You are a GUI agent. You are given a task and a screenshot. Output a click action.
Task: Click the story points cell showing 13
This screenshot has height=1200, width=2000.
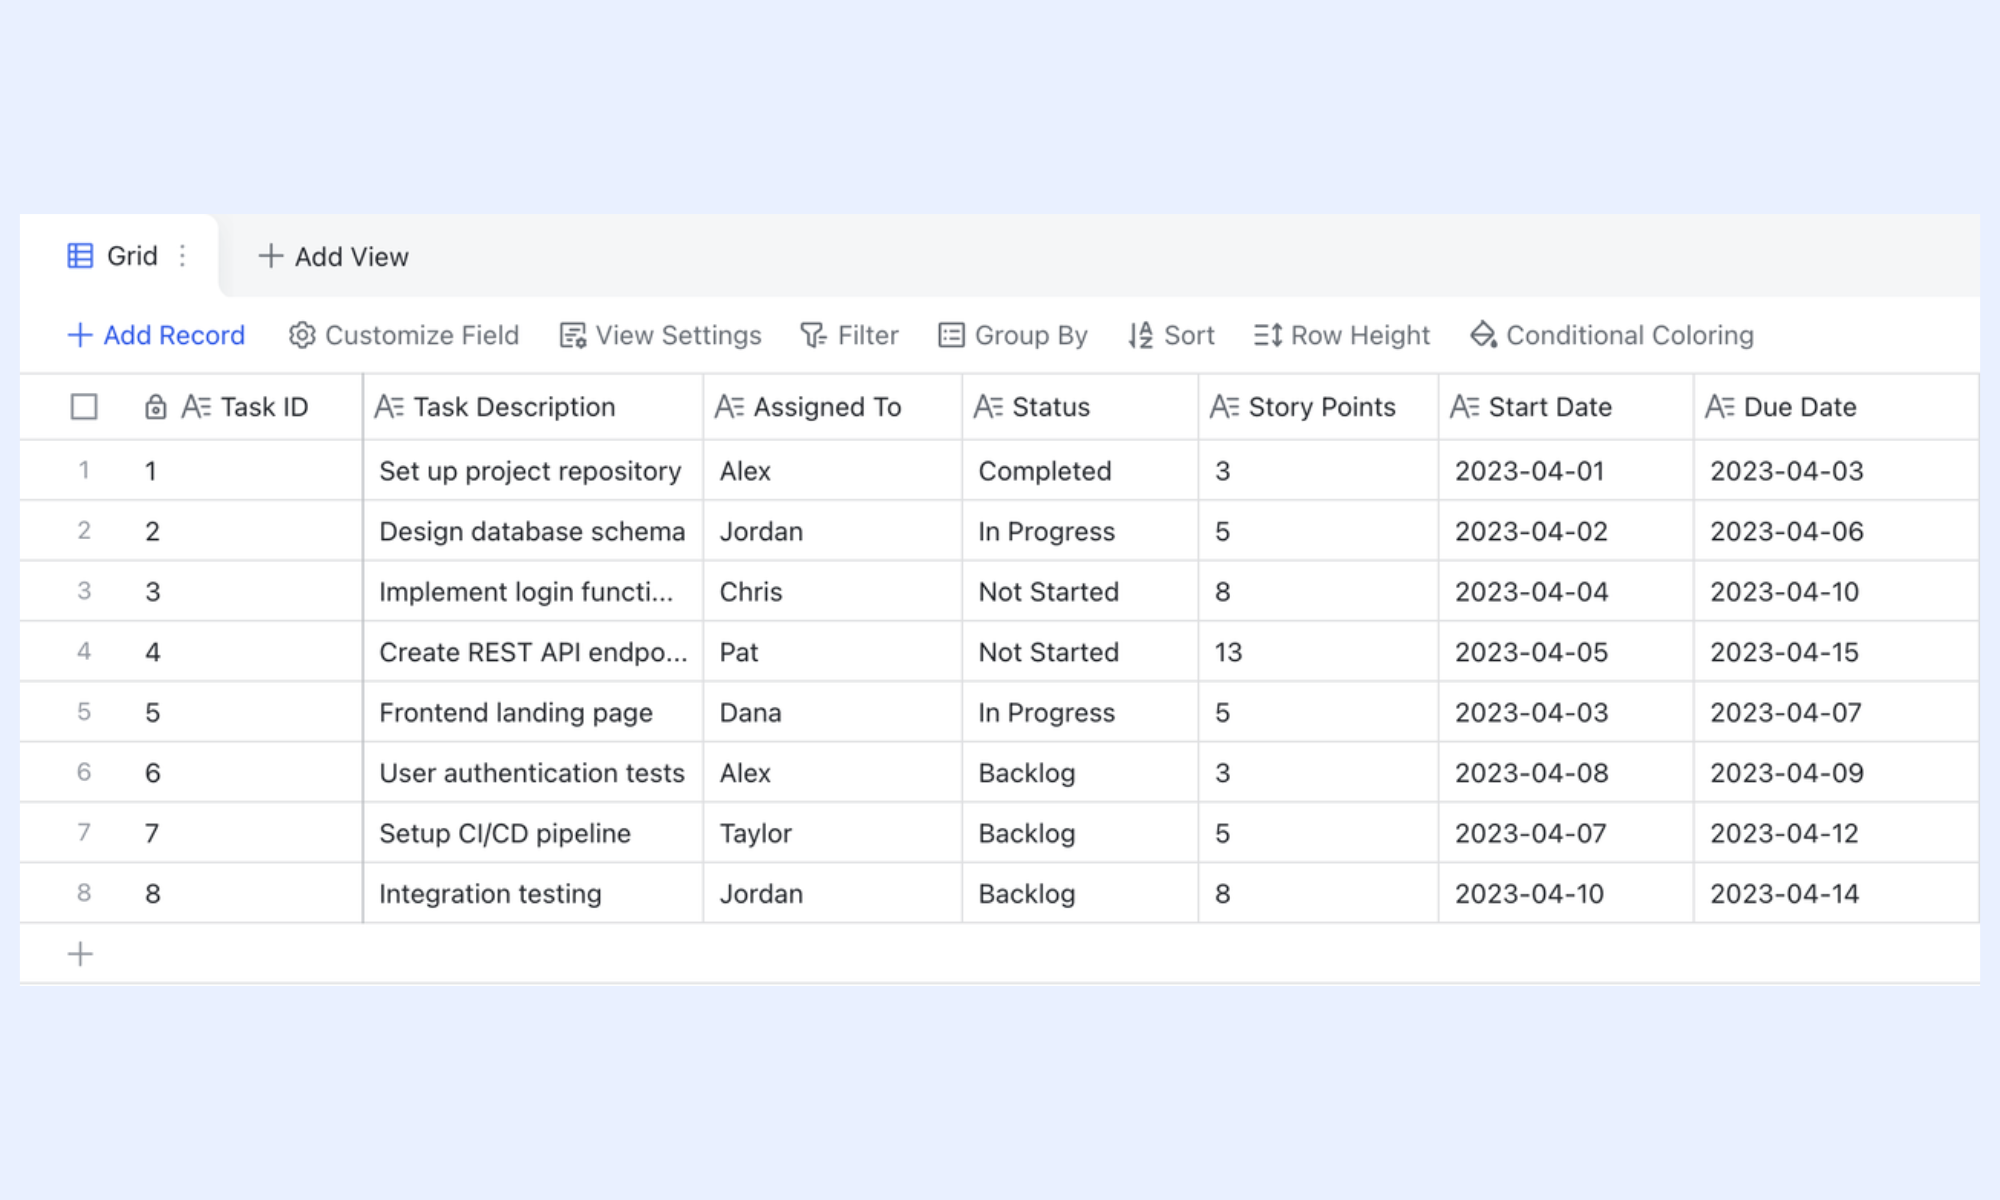pyautogui.click(x=1318, y=652)
